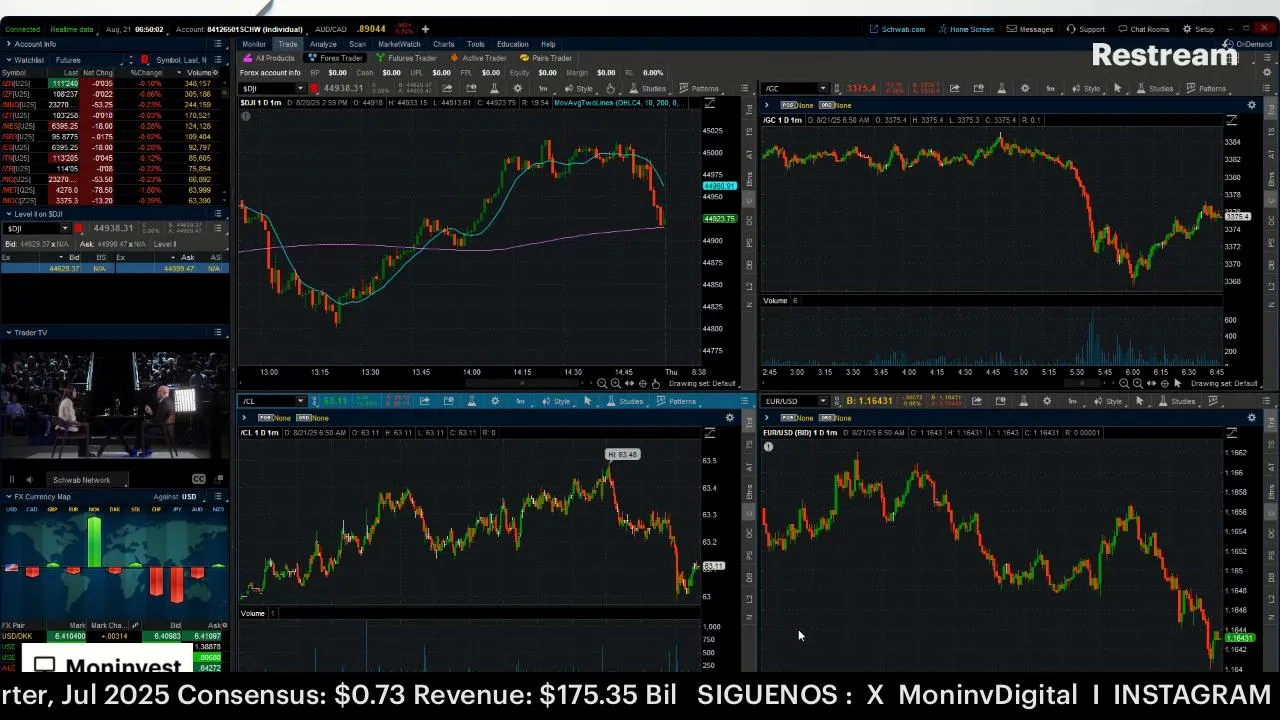1280x720 pixels.
Task: Pick the watchlist symbol link color
Action: [x=145, y=60]
